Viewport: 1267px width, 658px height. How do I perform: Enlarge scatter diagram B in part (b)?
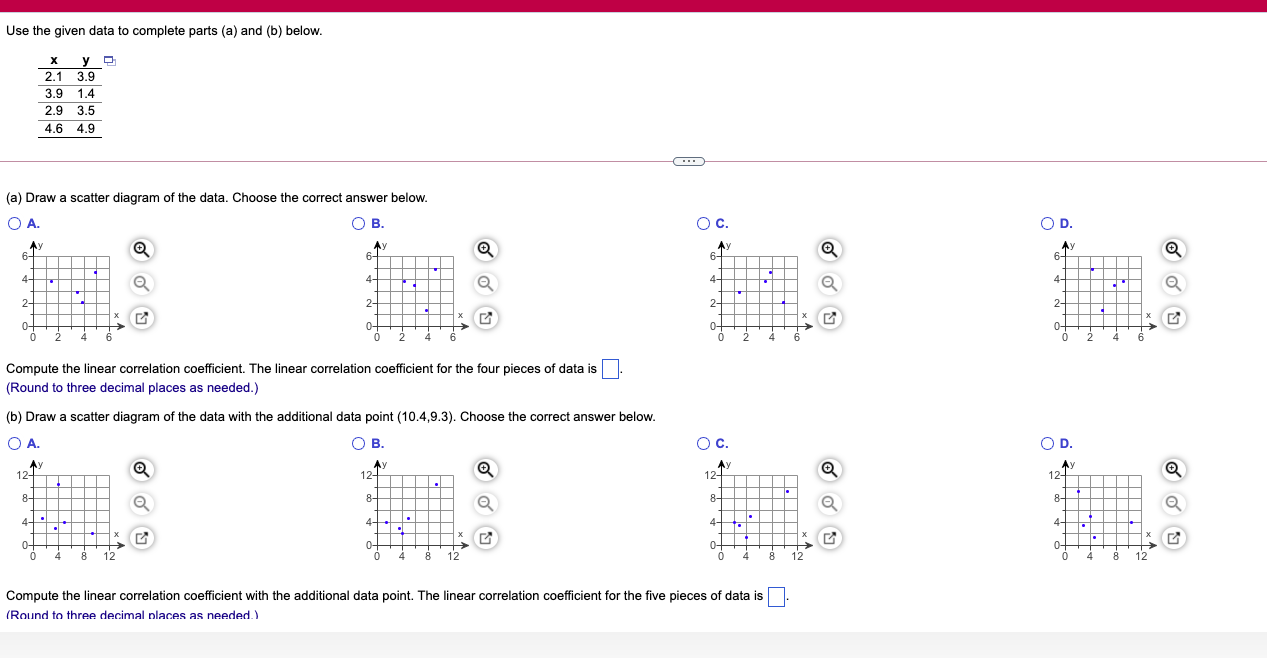click(485, 538)
